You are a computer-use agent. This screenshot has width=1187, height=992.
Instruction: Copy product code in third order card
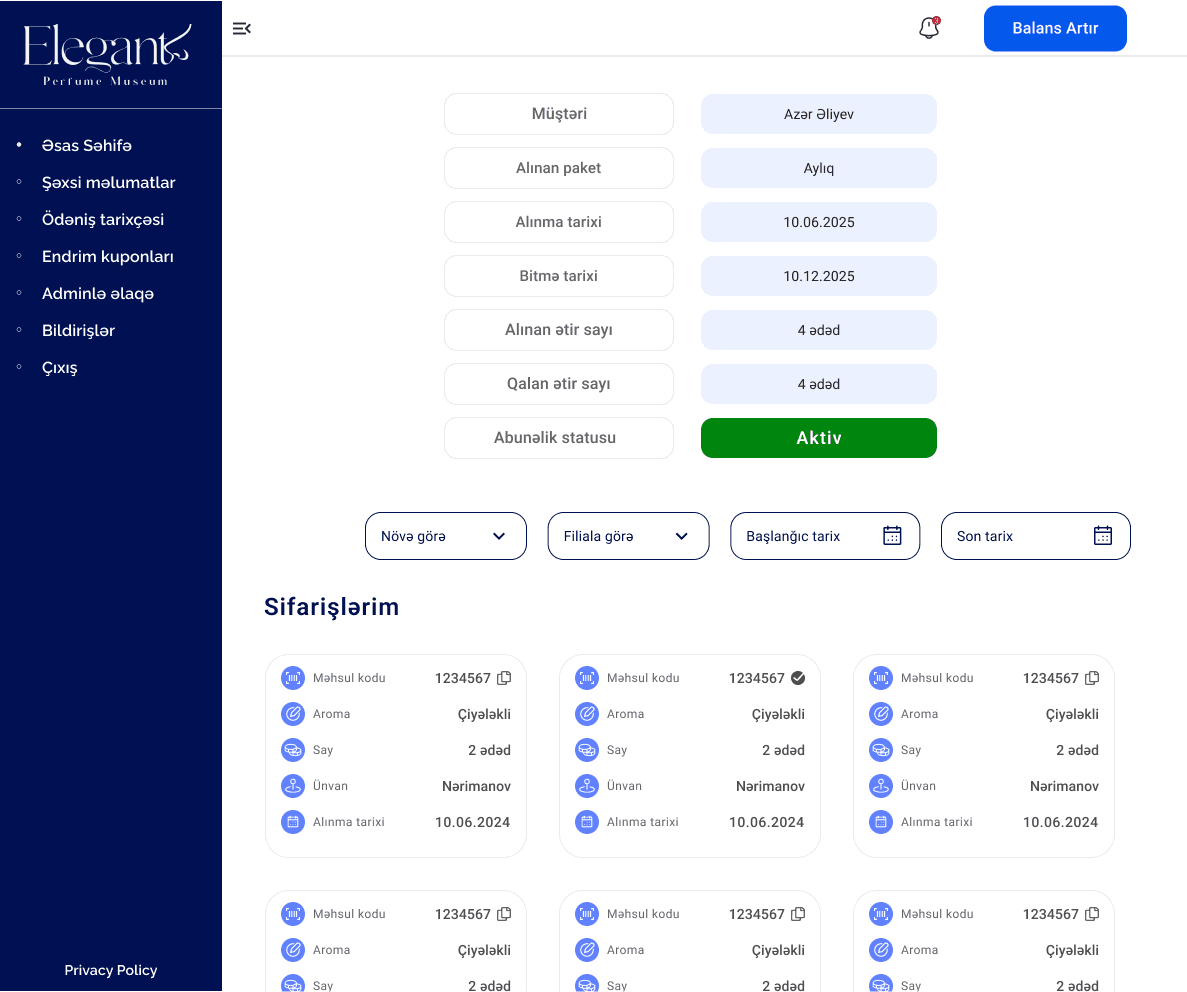(x=1092, y=678)
